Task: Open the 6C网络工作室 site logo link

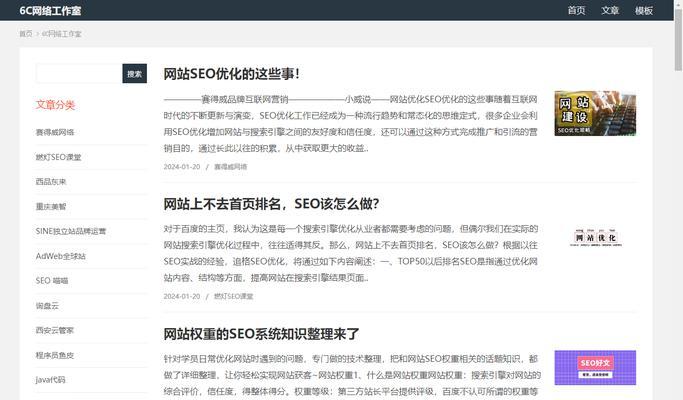Action: (x=50, y=10)
